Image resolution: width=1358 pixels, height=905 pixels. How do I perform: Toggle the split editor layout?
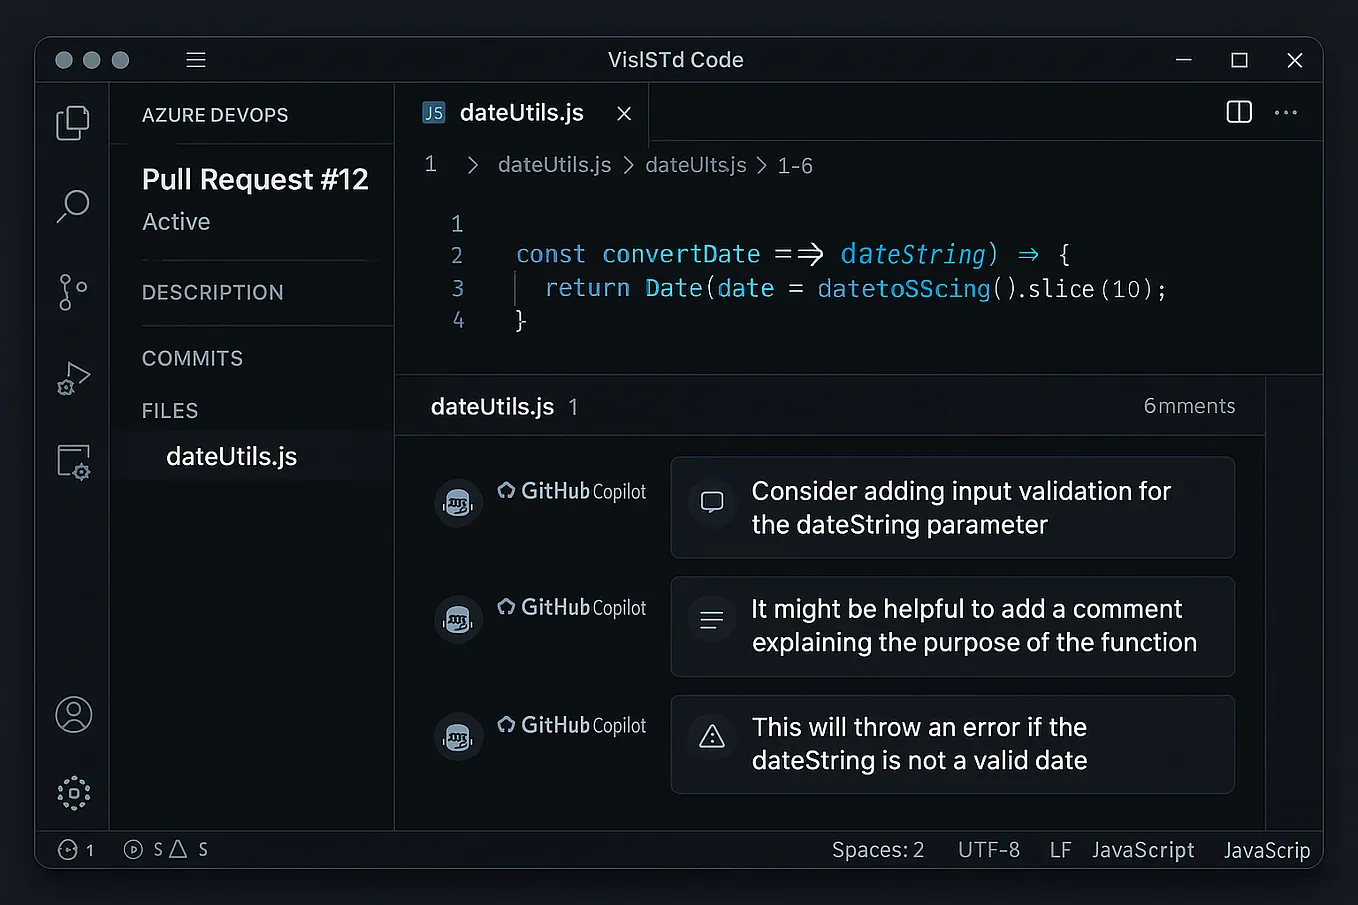(x=1238, y=112)
